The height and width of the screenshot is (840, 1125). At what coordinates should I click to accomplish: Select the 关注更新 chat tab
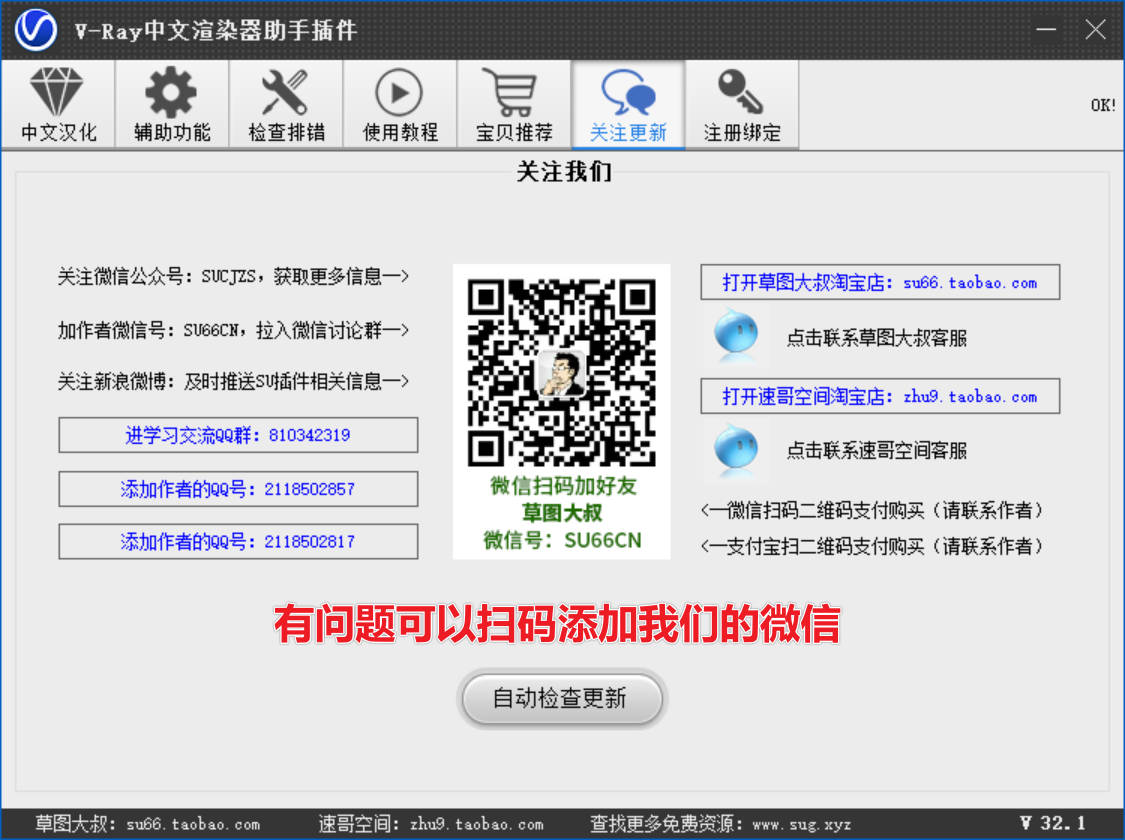[x=628, y=105]
